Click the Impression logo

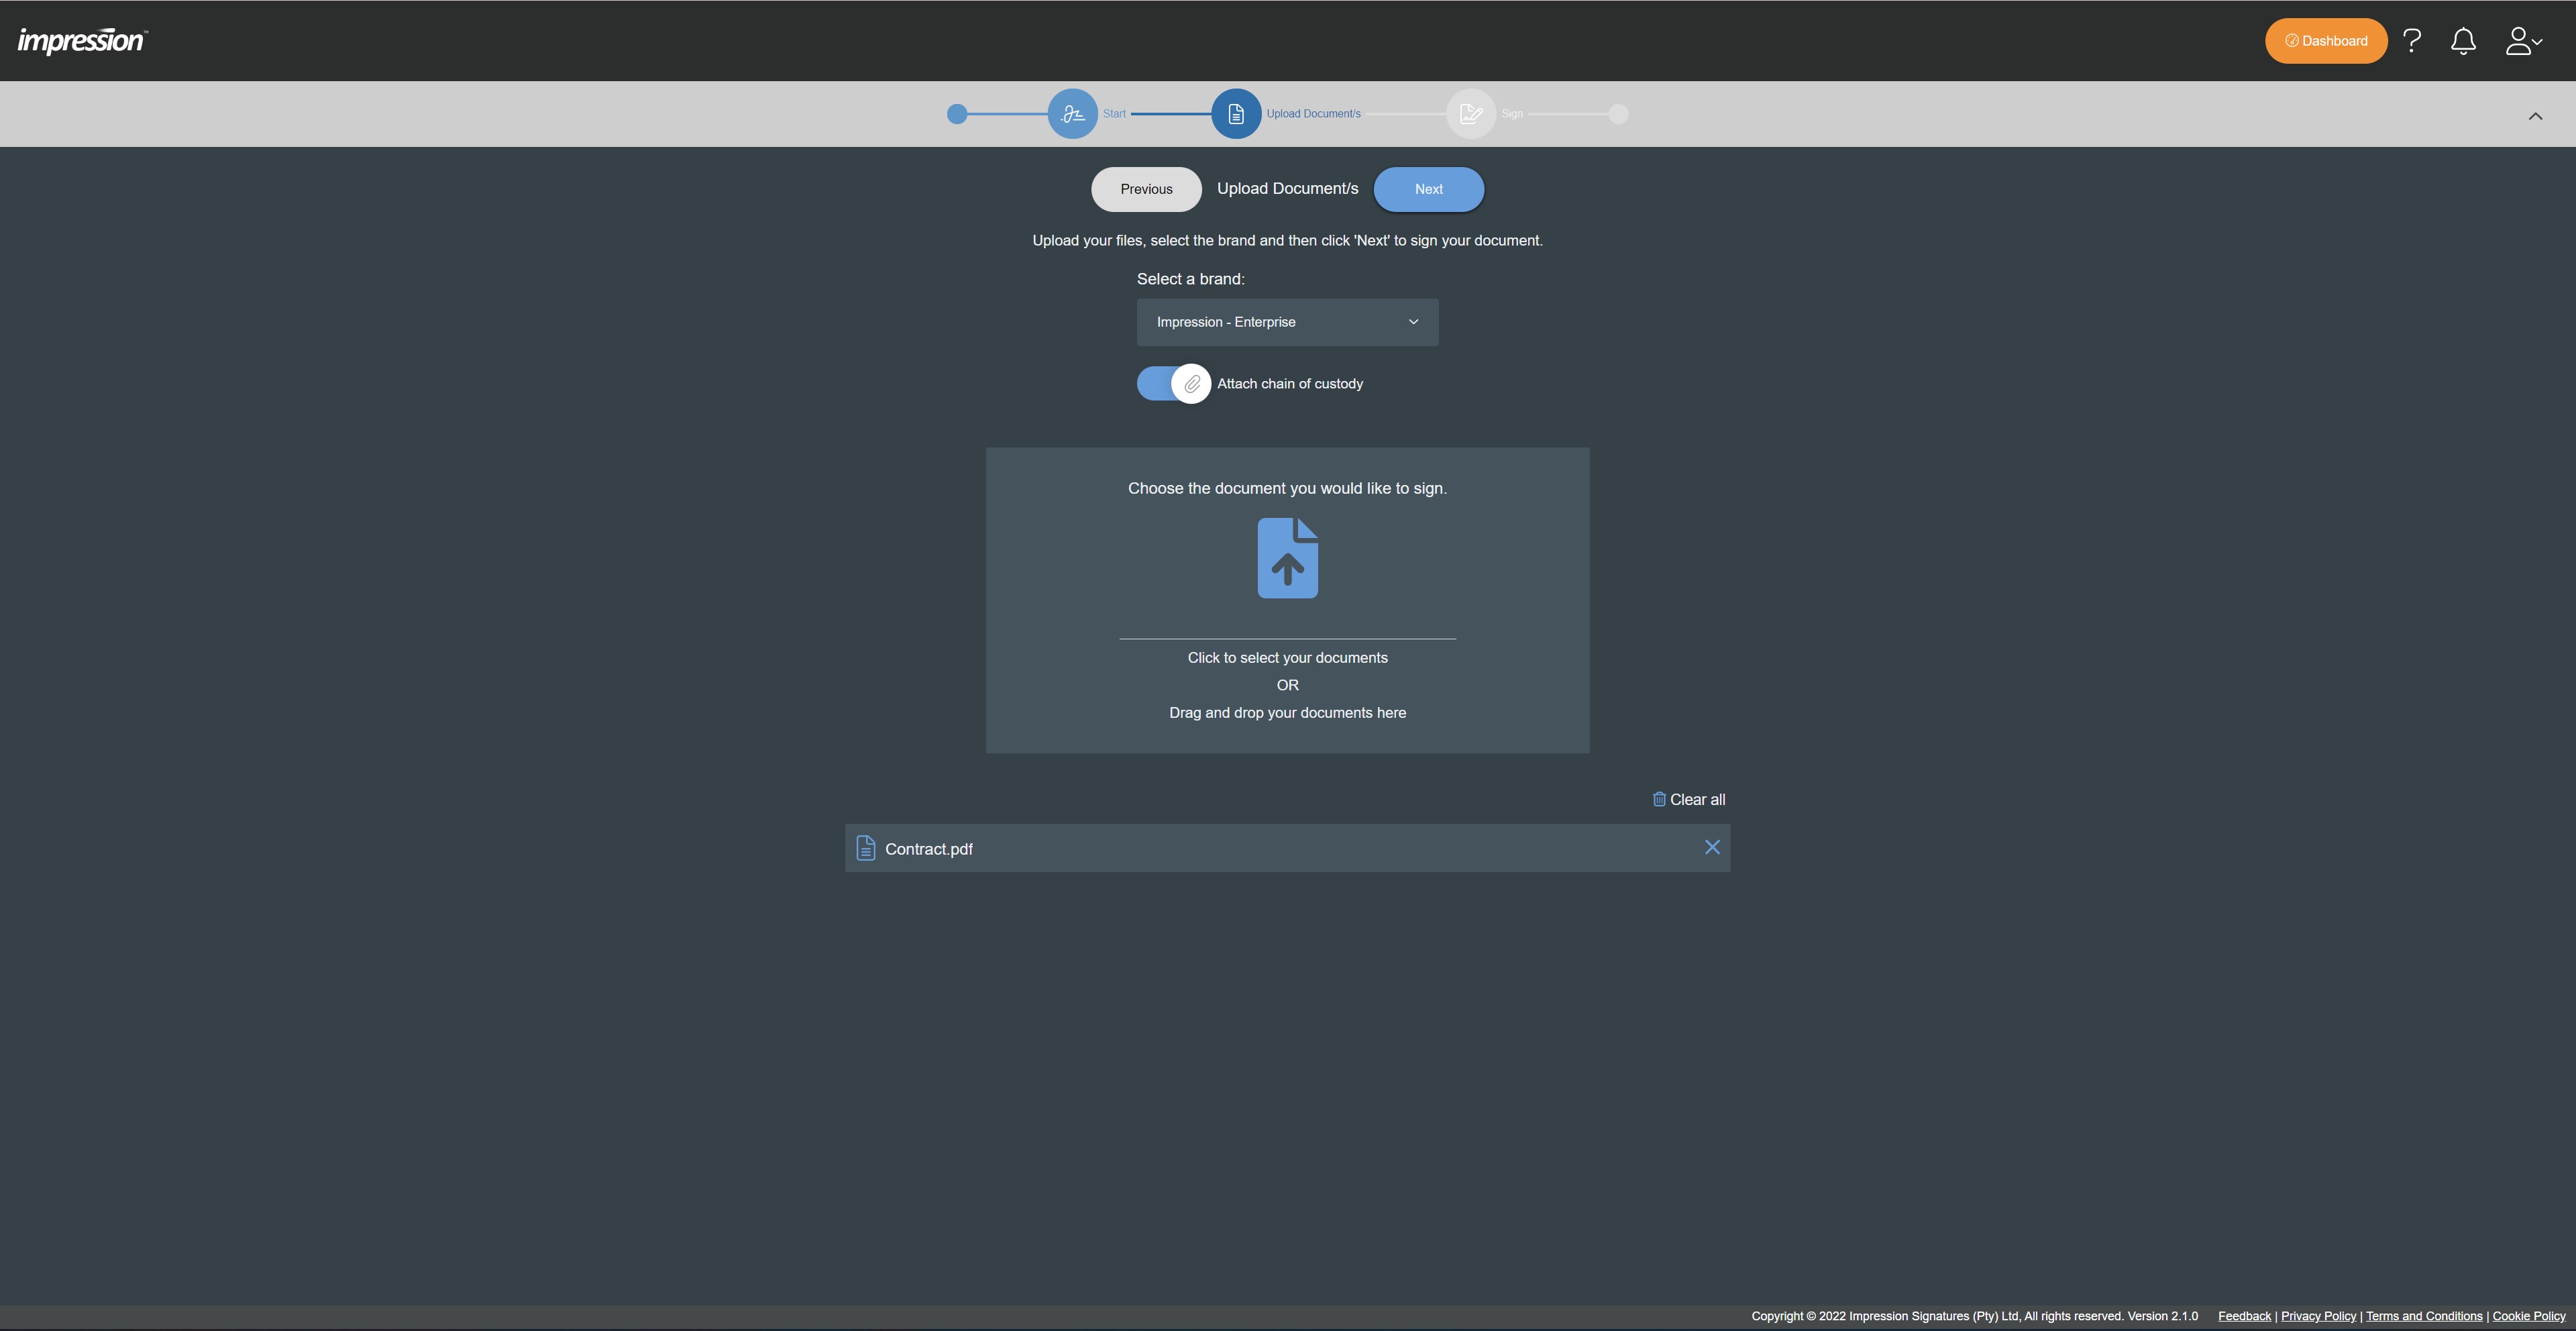82,40
